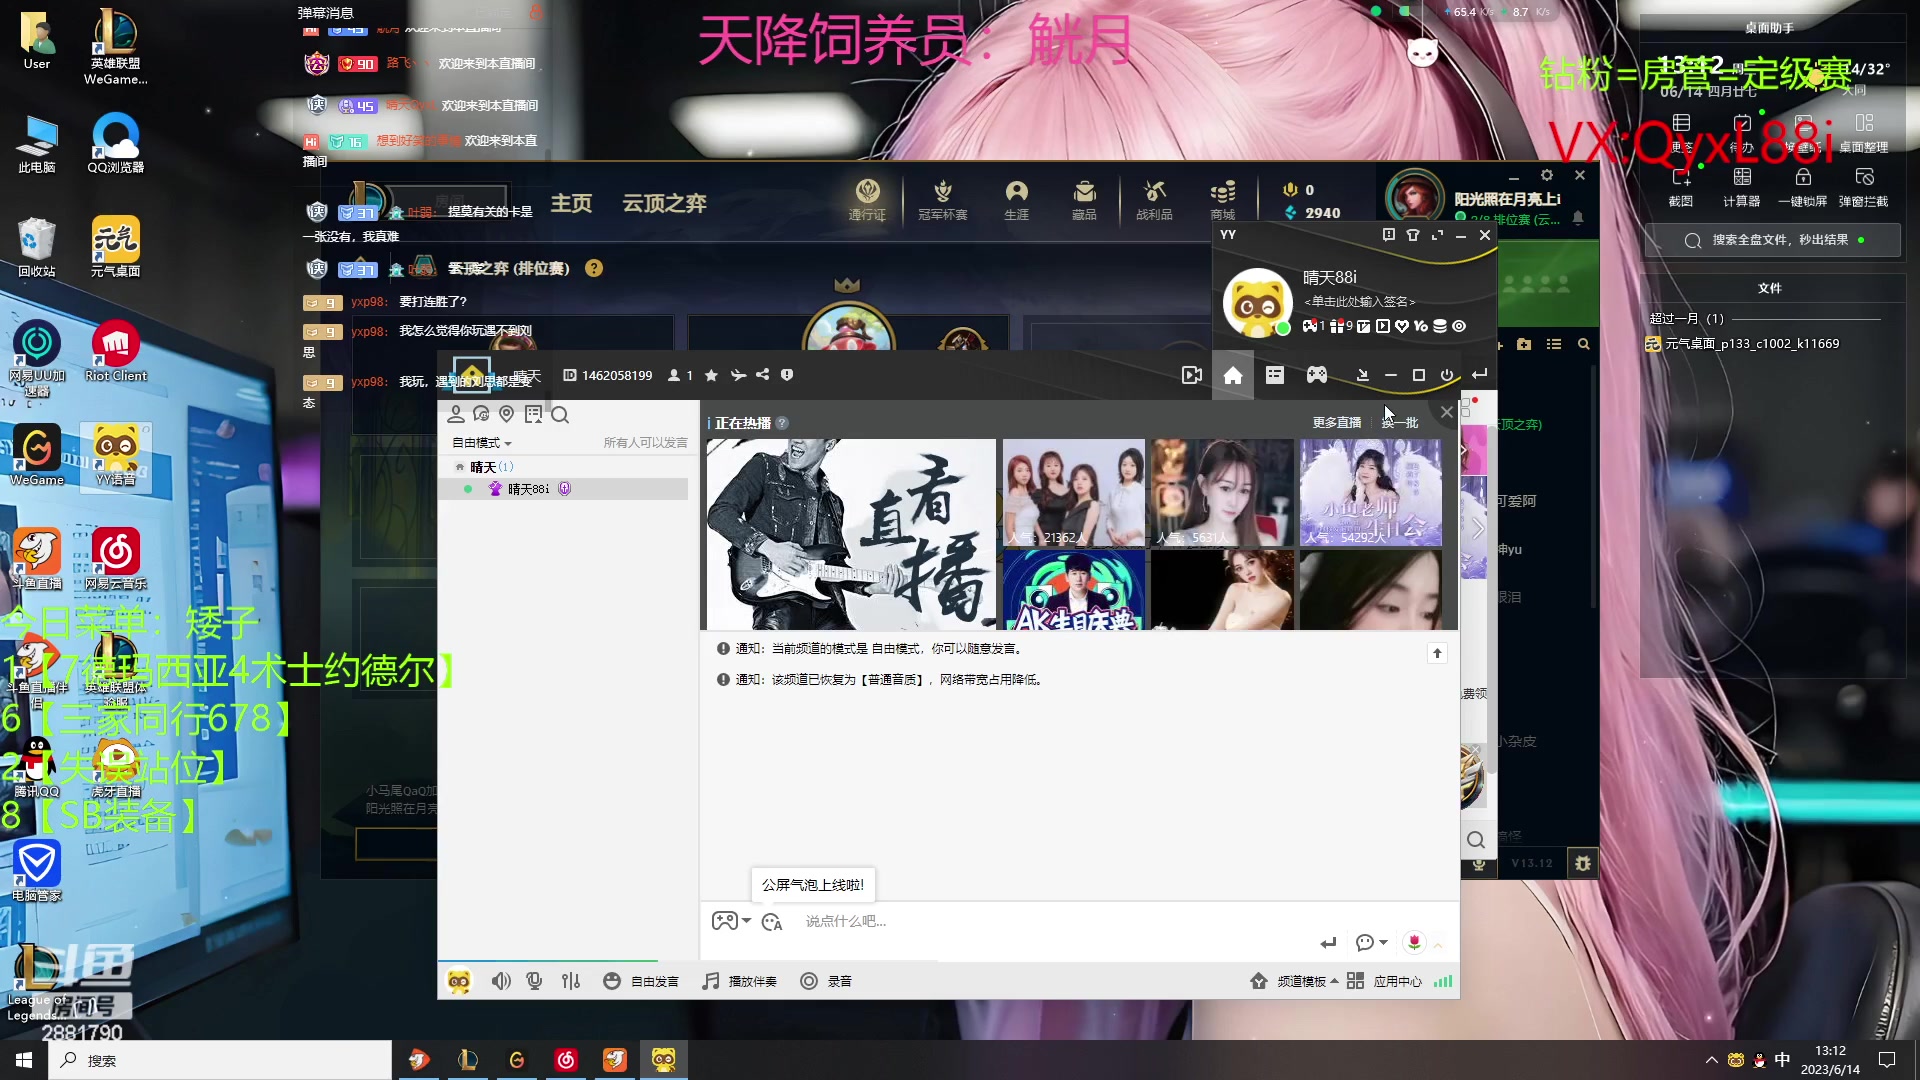Select the microphone icon in YY bottom toolbar
This screenshot has height=1080, width=1920.
(x=535, y=981)
